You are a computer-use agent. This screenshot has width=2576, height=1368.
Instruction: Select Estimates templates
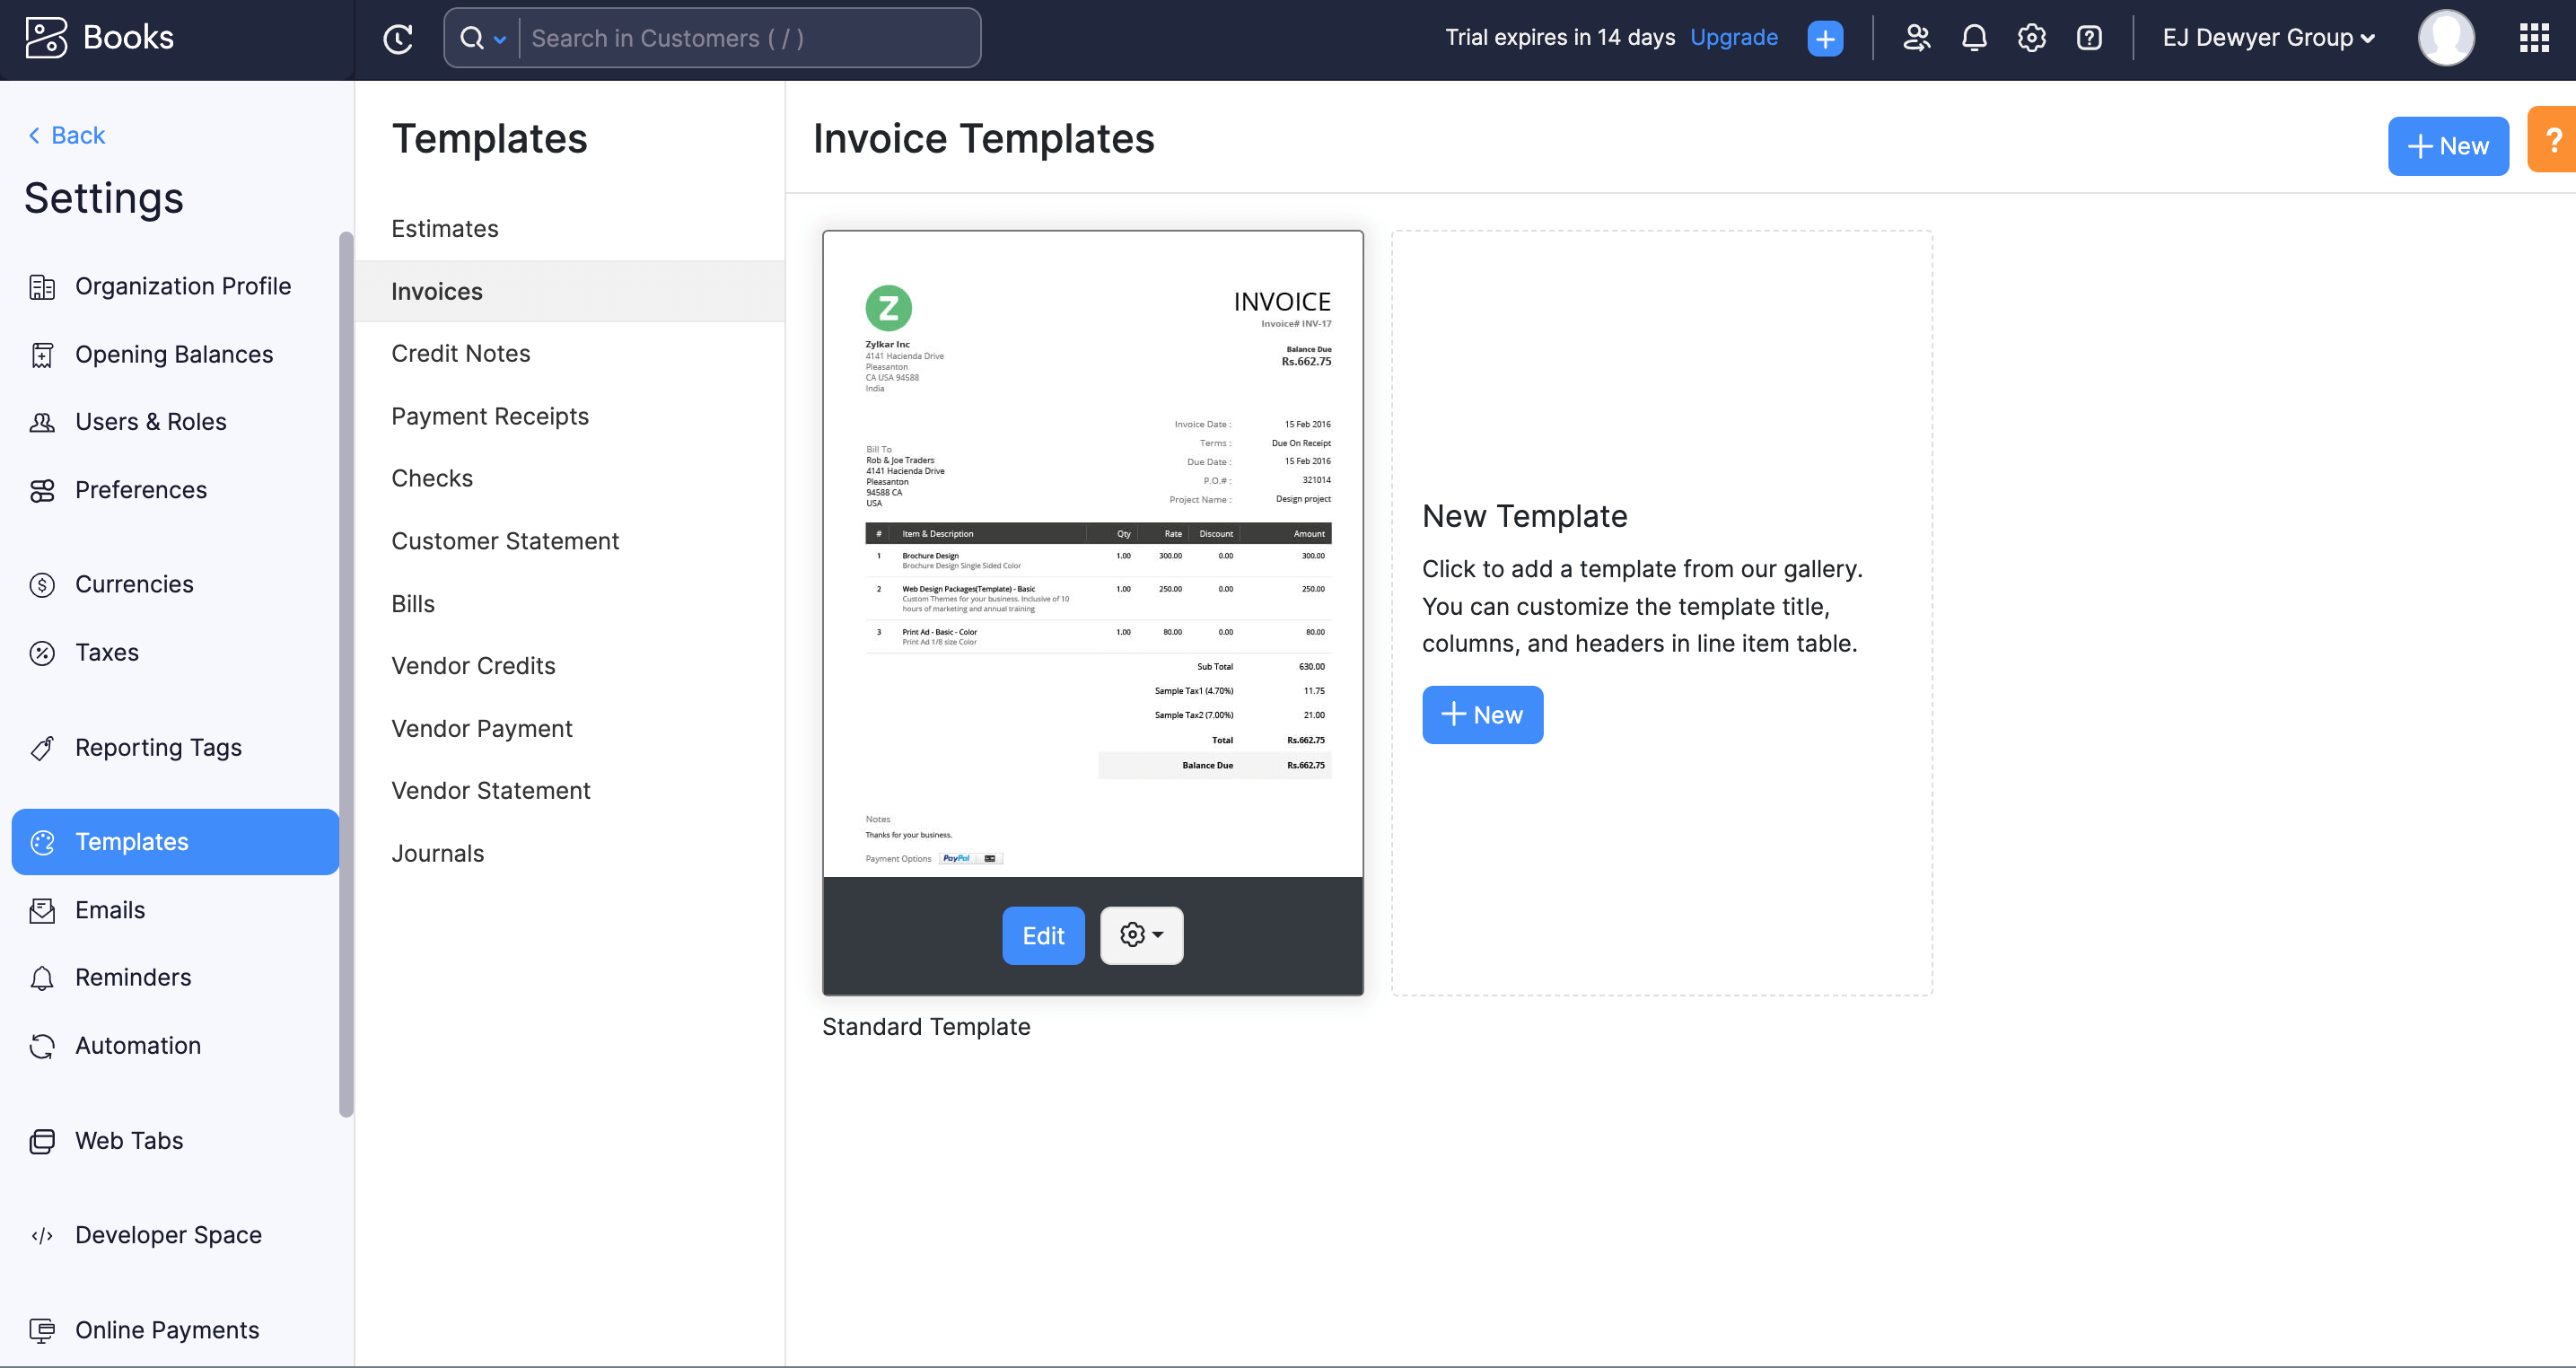570,229
